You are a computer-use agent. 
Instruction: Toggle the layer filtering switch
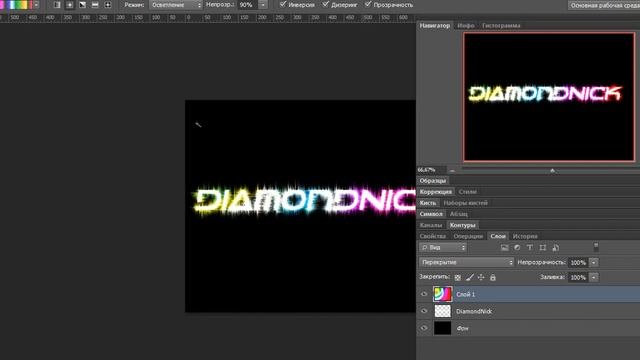596,247
